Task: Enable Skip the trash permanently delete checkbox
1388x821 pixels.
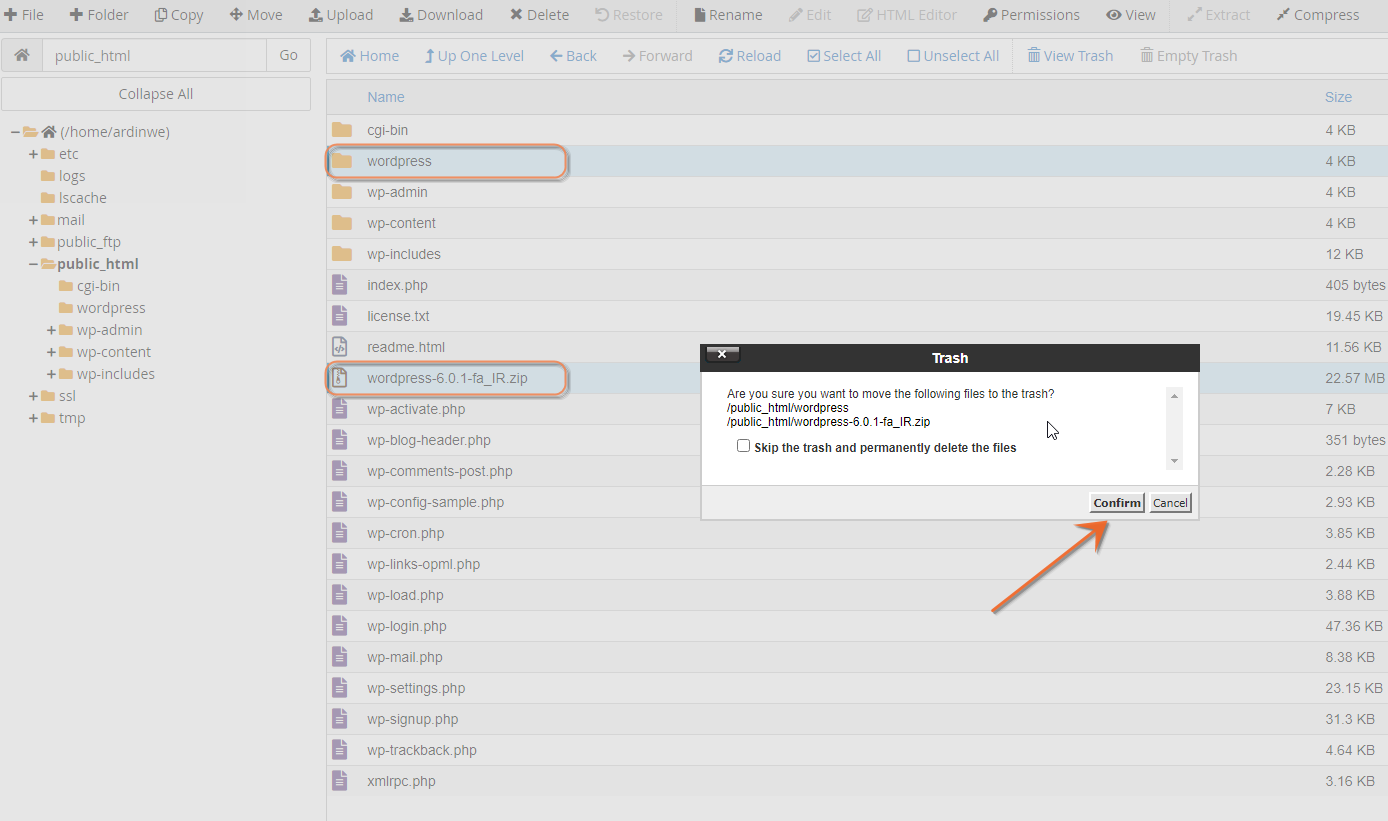Action: click(x=743, y=446)
